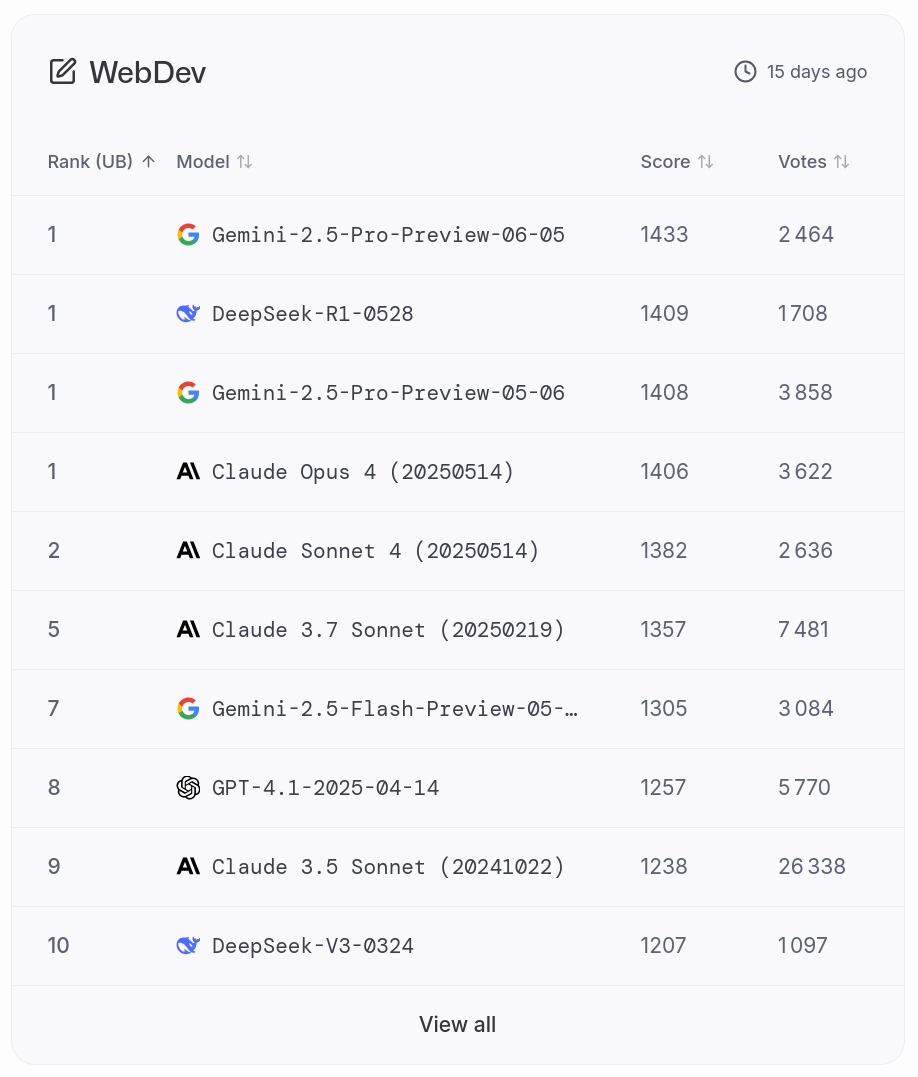The width and height of the screenshot is (918, 1077).
Task: Click the GPT-4.1-2025-04-14 row votes 5770
Action: point(805,788)
